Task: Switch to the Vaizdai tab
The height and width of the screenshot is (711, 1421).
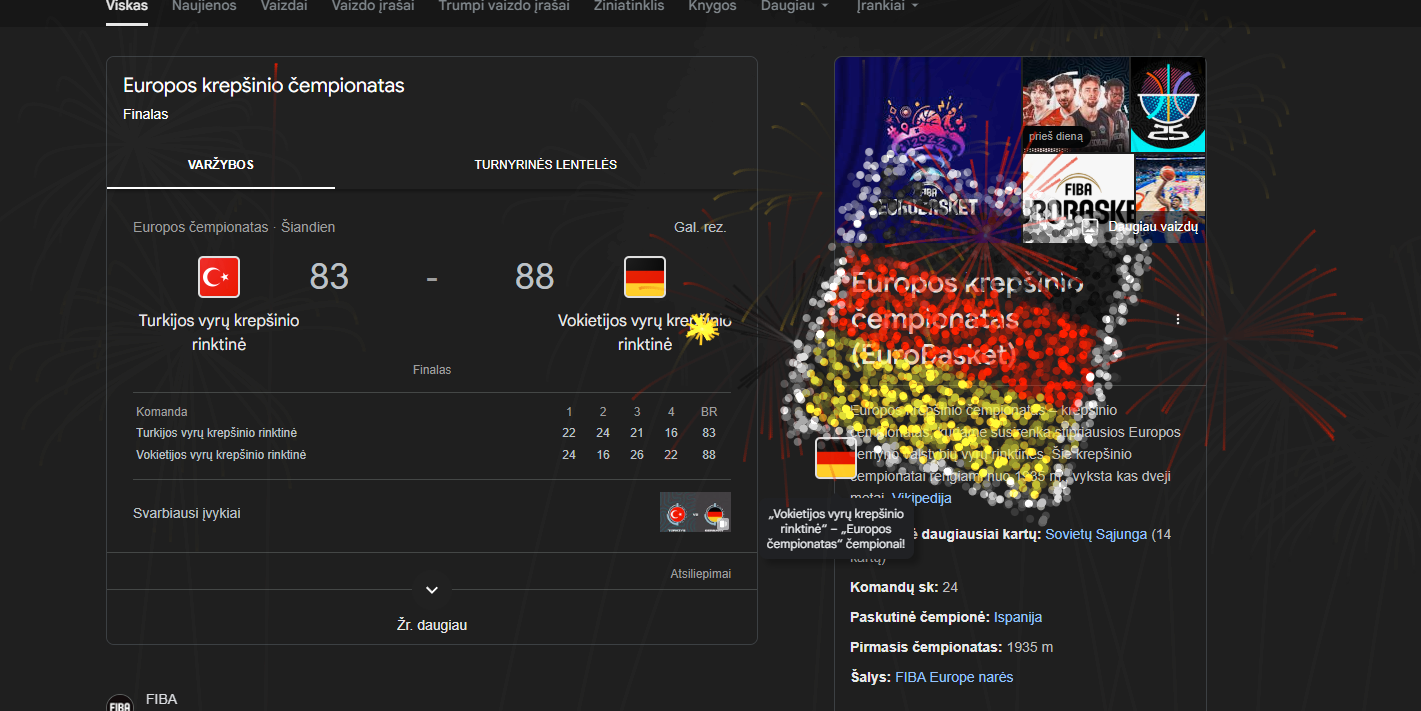Action: 284,6
